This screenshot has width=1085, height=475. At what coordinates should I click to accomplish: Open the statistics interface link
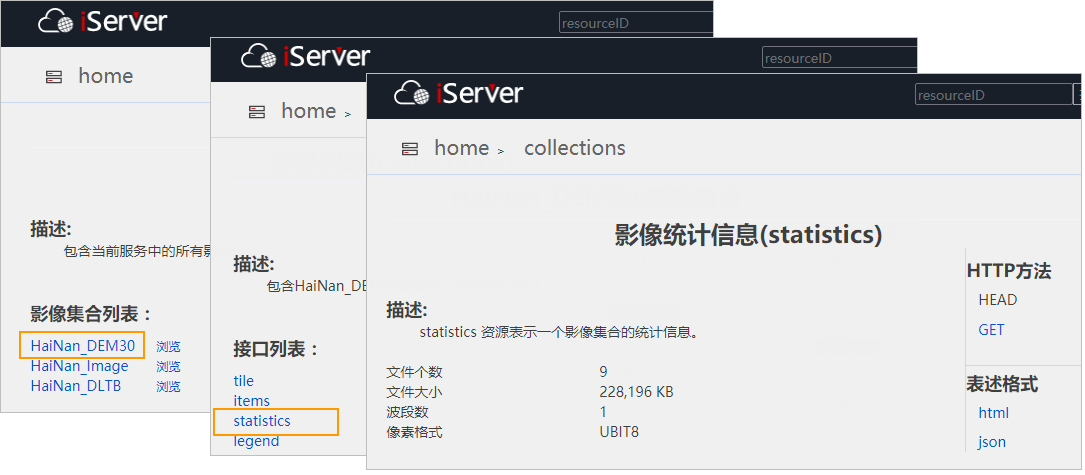coord(262,421)
